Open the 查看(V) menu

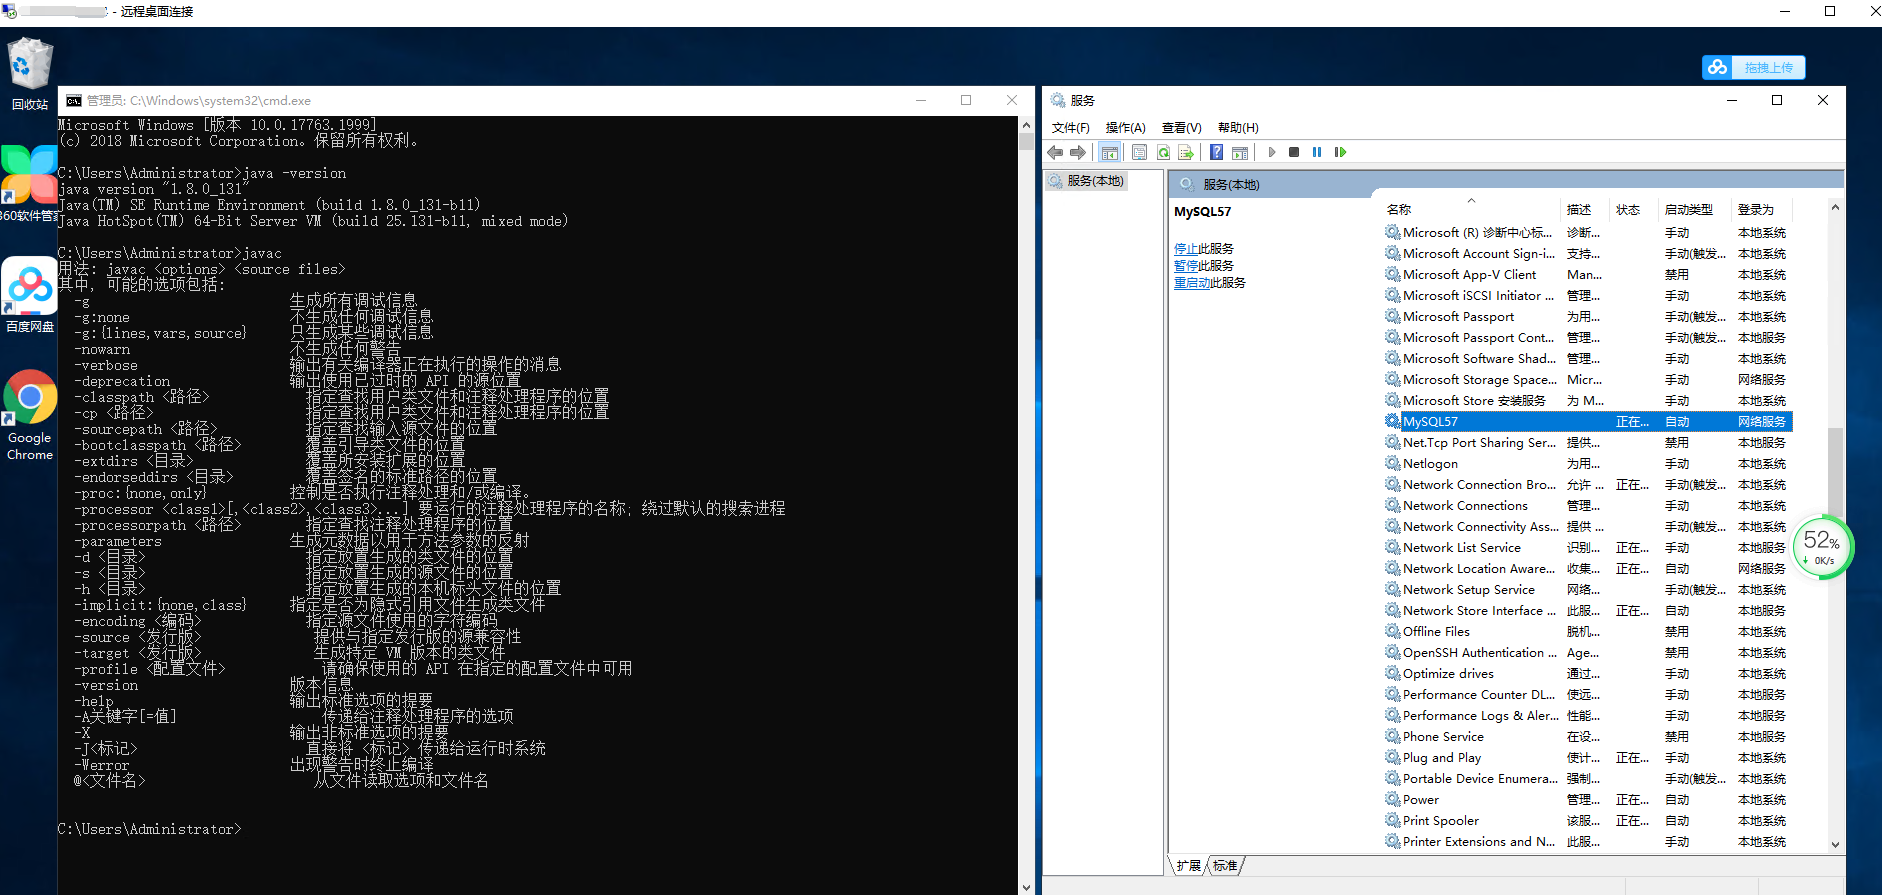(x=1181, y=127)
